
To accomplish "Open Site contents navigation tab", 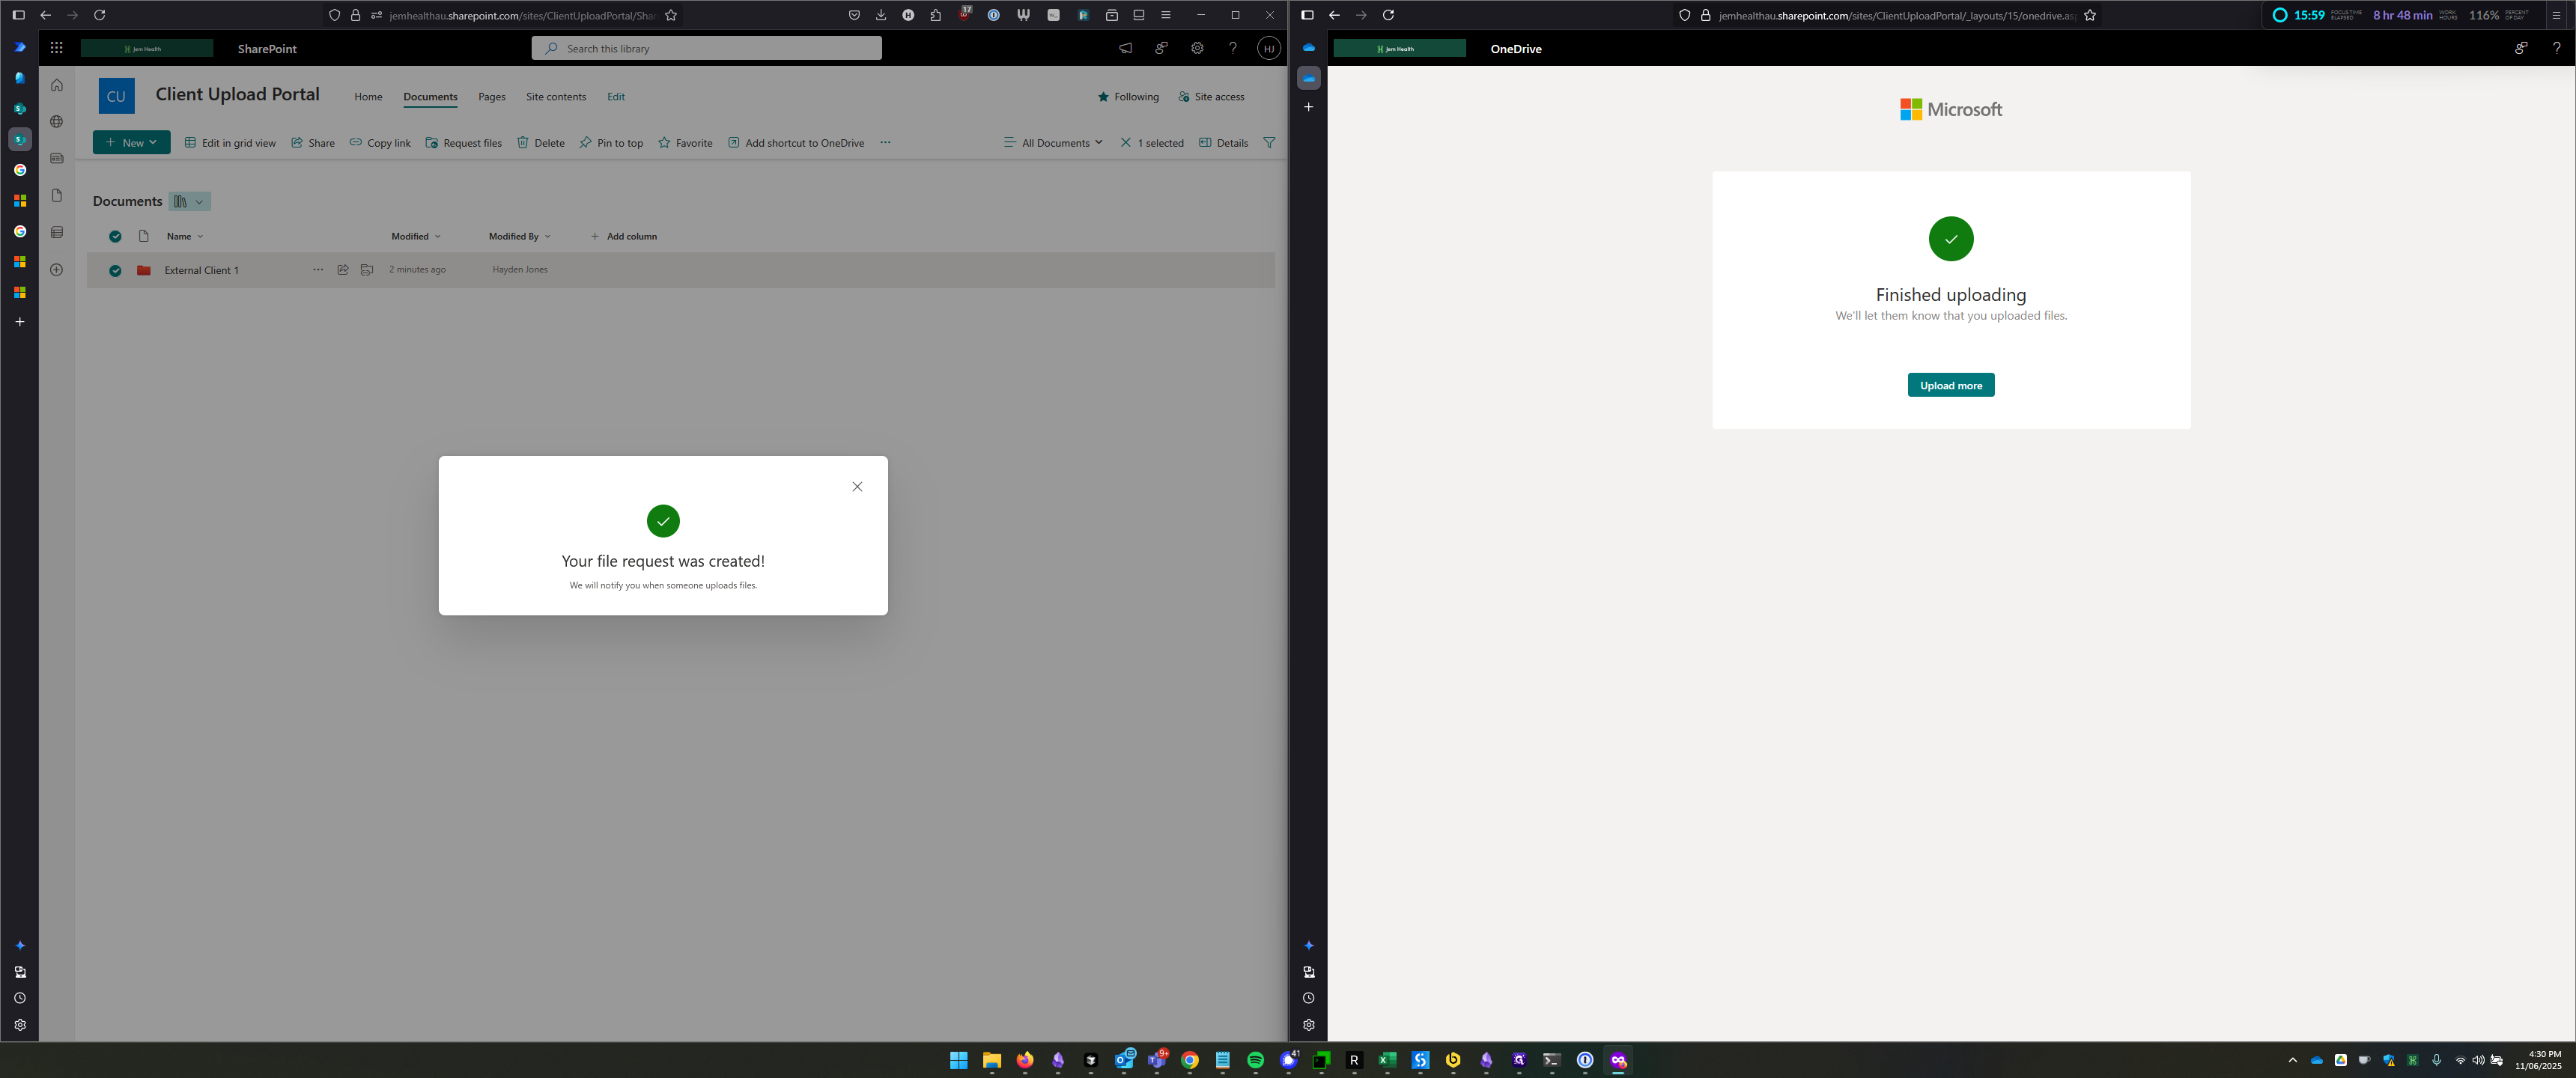I will (556, 97).
